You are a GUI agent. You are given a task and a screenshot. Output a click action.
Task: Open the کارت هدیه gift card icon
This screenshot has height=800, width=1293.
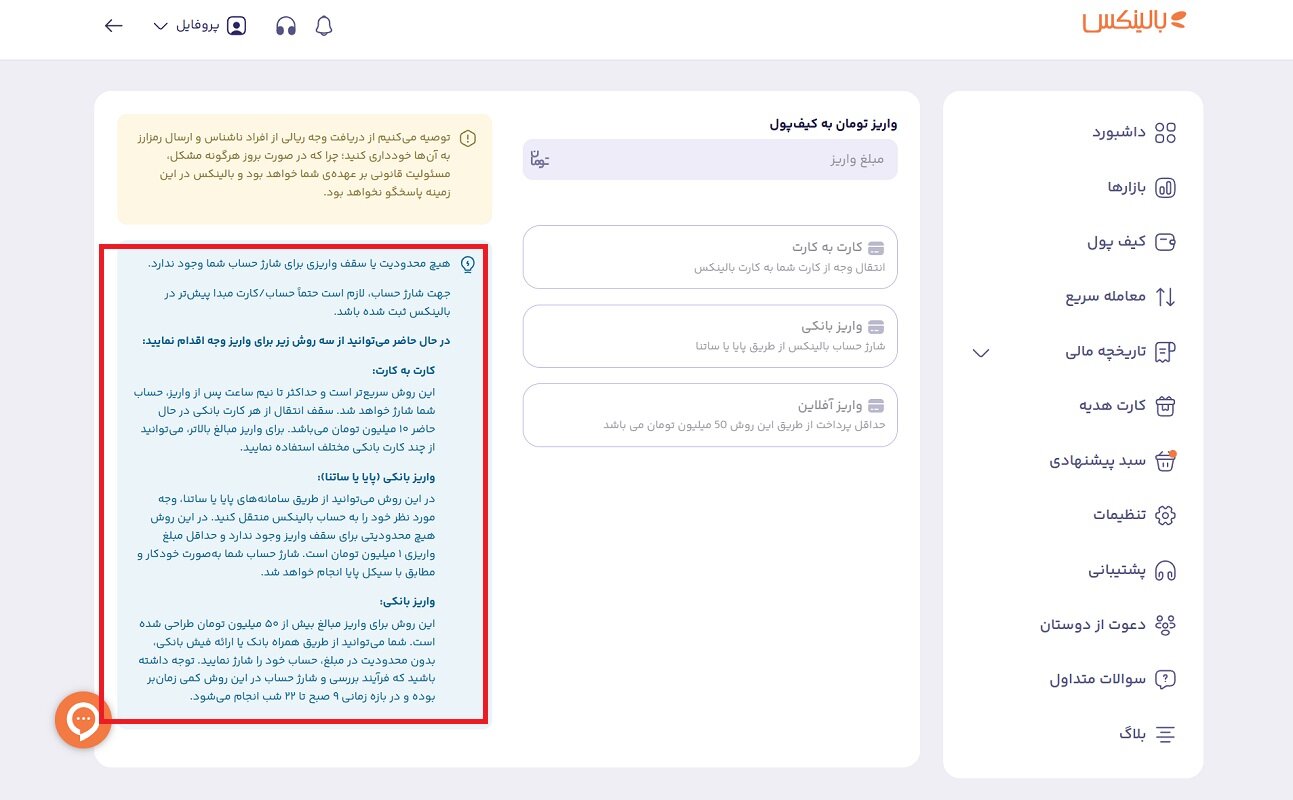[1163, 406]
